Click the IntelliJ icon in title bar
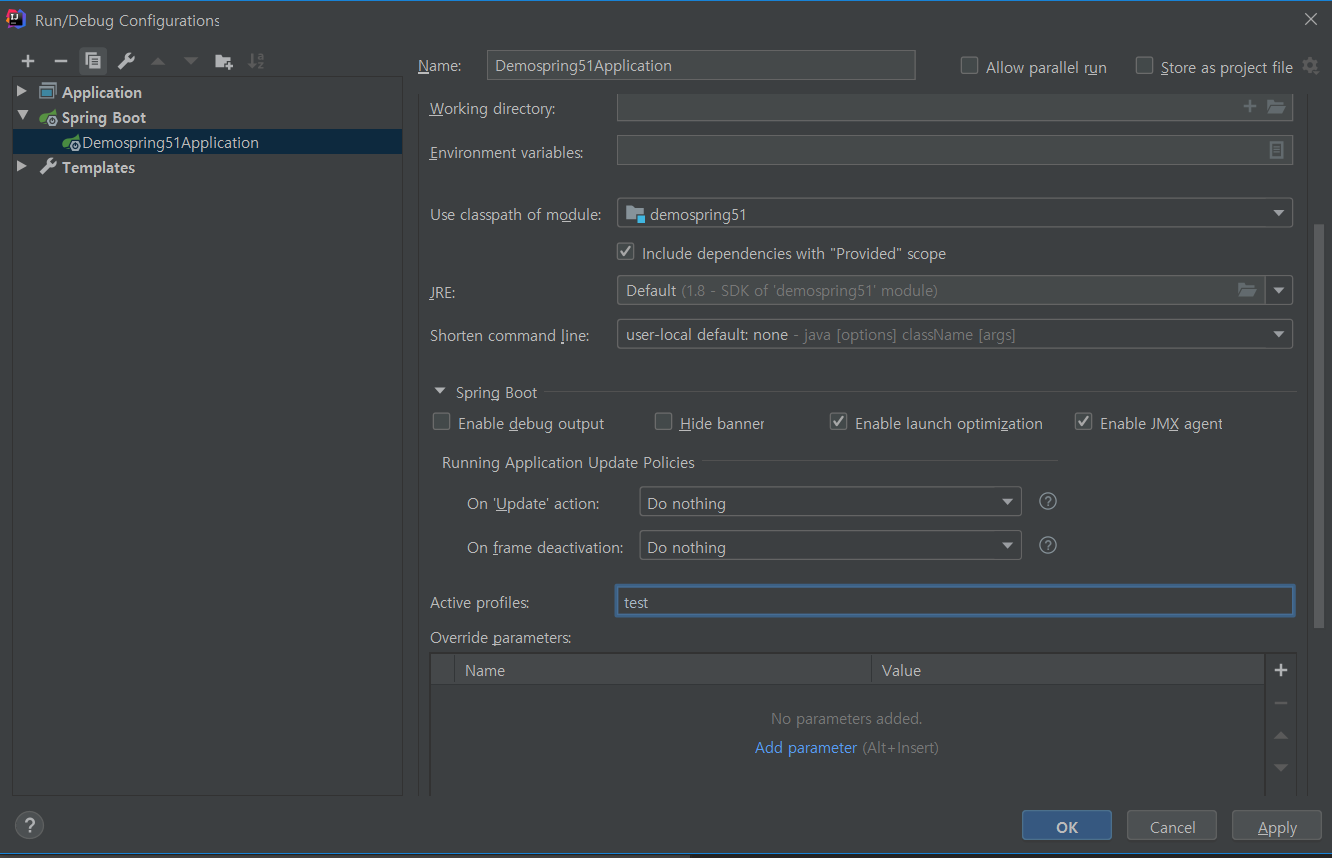Screen dimensions: 1332x858 coord(17,19)
